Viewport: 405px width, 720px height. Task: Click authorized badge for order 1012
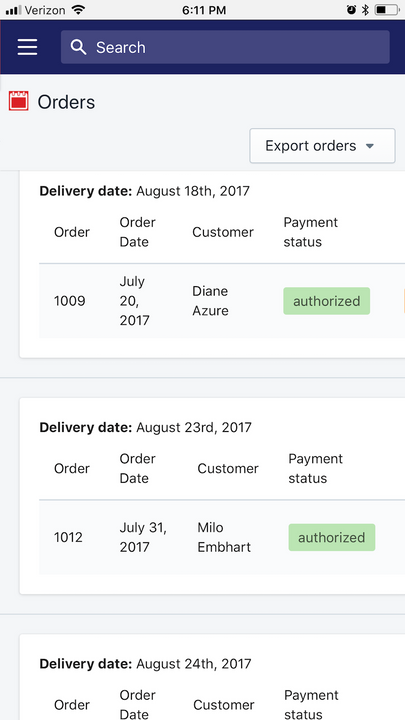point(332,538)
